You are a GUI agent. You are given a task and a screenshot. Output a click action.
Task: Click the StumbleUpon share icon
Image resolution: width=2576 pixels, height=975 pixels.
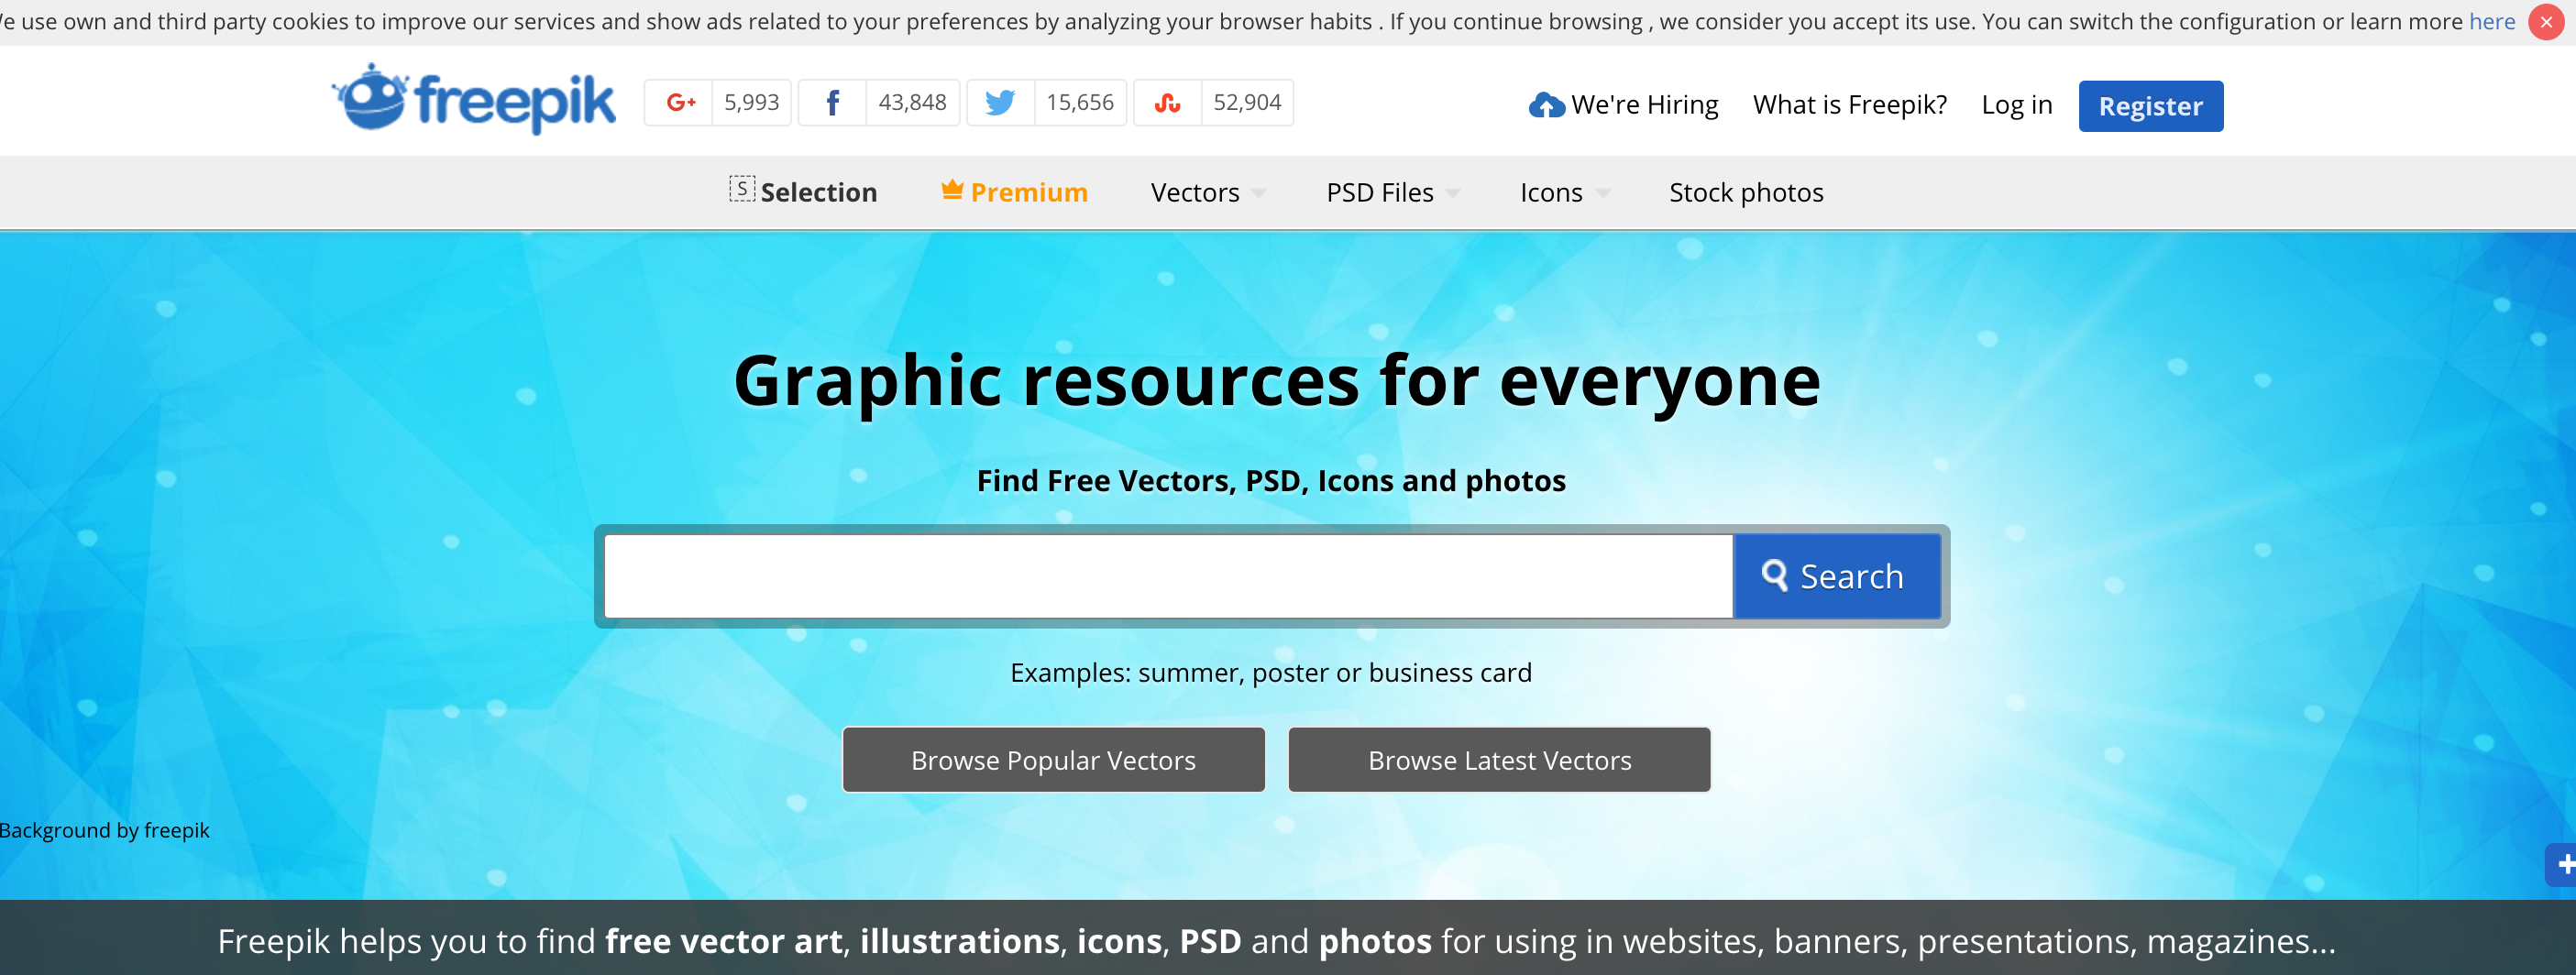pyautogui.click(x=1167, y=103)
